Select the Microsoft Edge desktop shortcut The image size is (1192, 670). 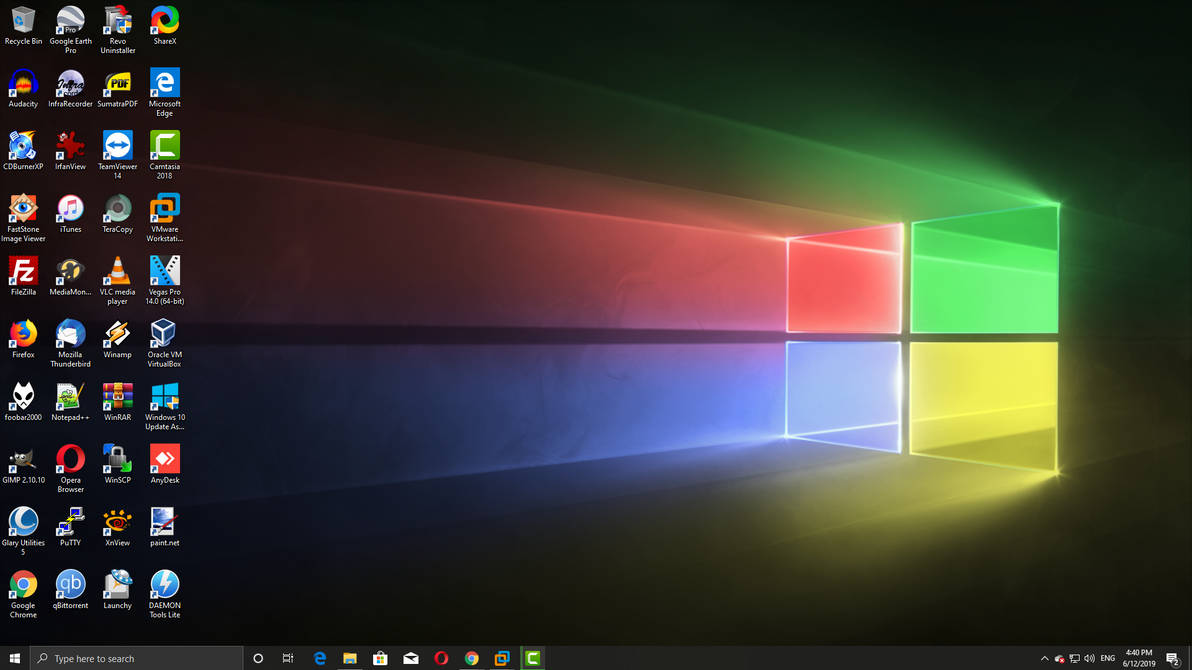click(x=165, y=93)
